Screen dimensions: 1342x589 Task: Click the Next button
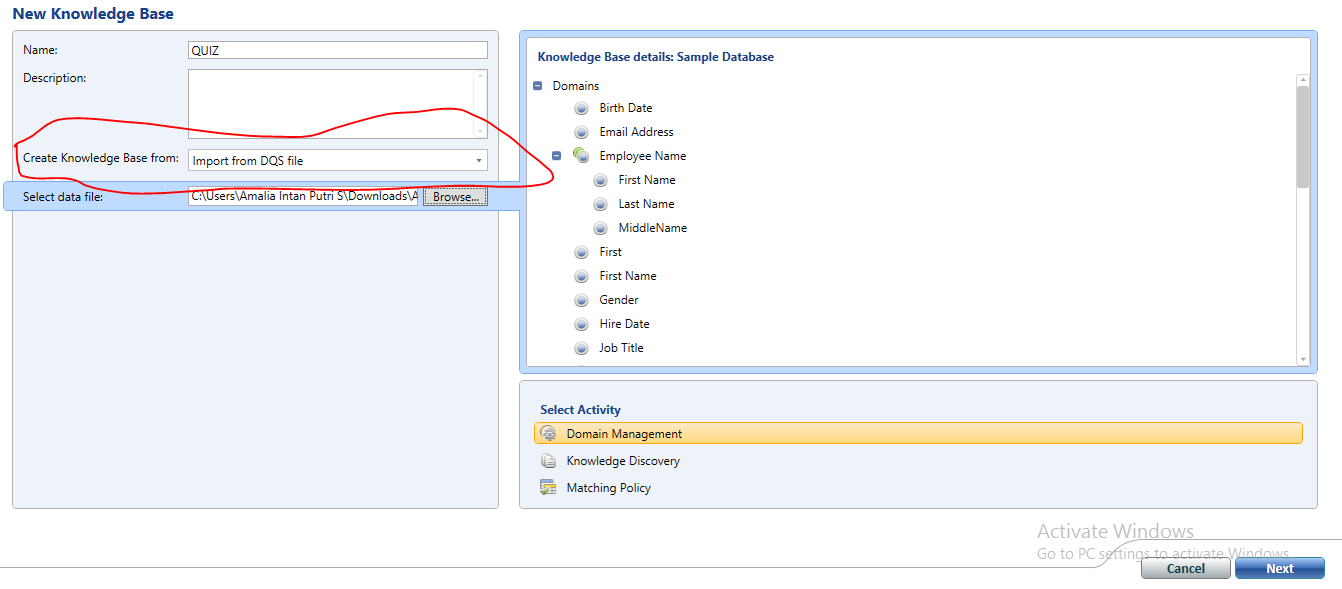[x=1279, y=567]
